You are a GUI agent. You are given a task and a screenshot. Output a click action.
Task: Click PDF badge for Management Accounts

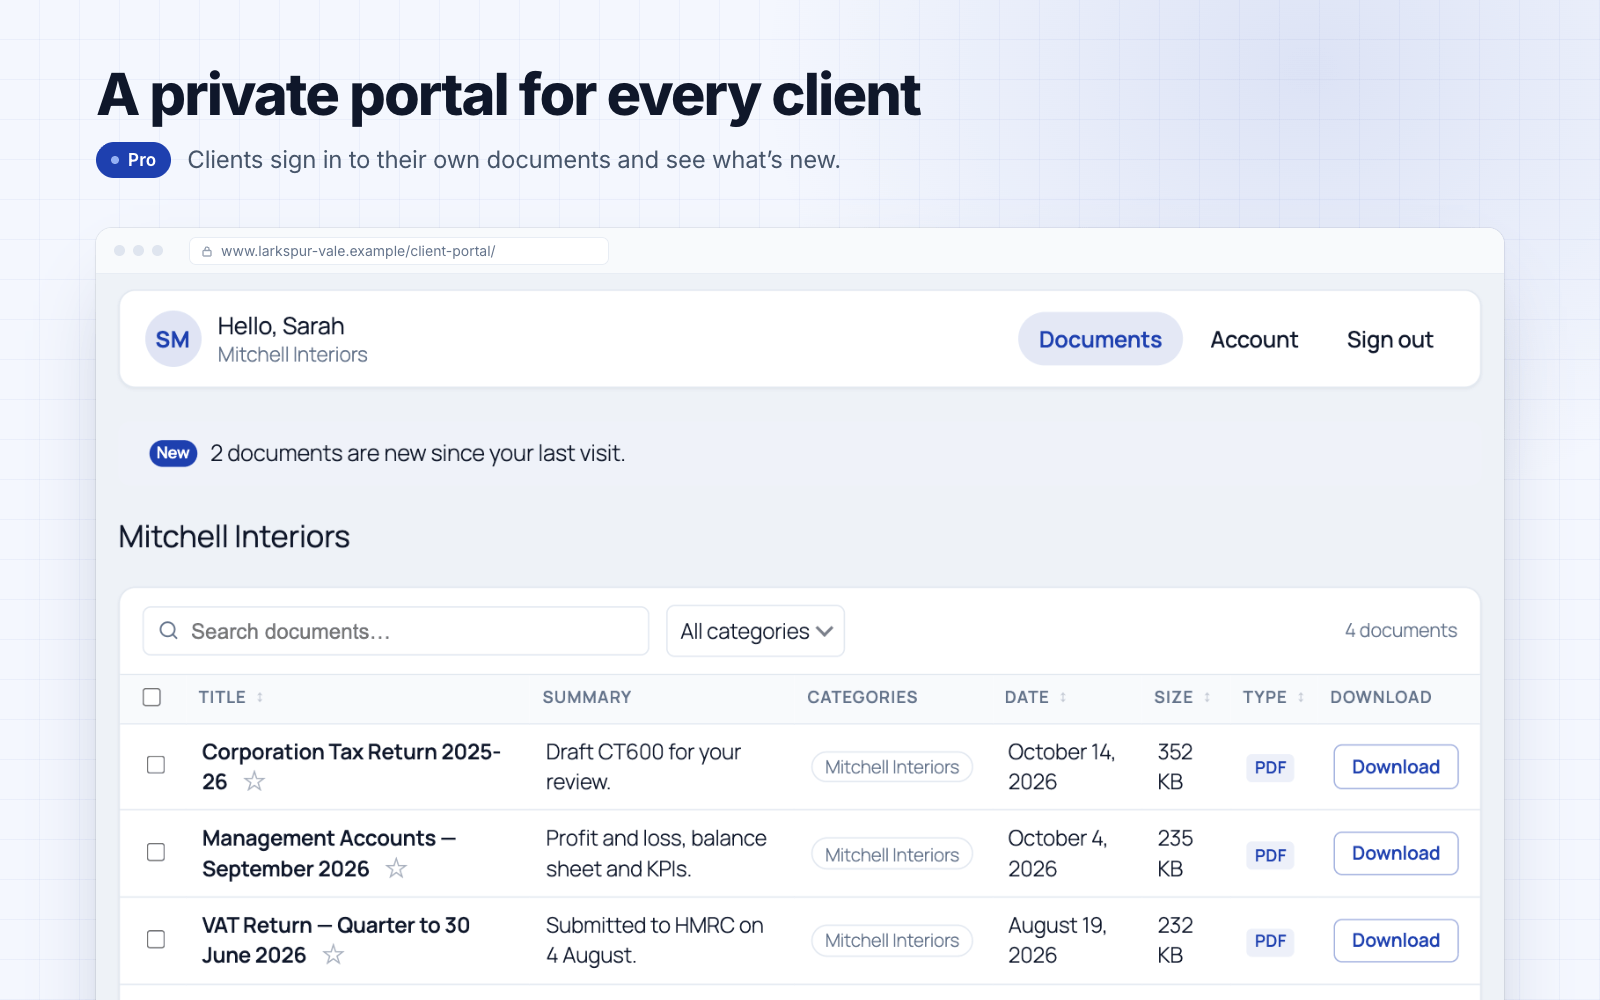(1270, 855)
